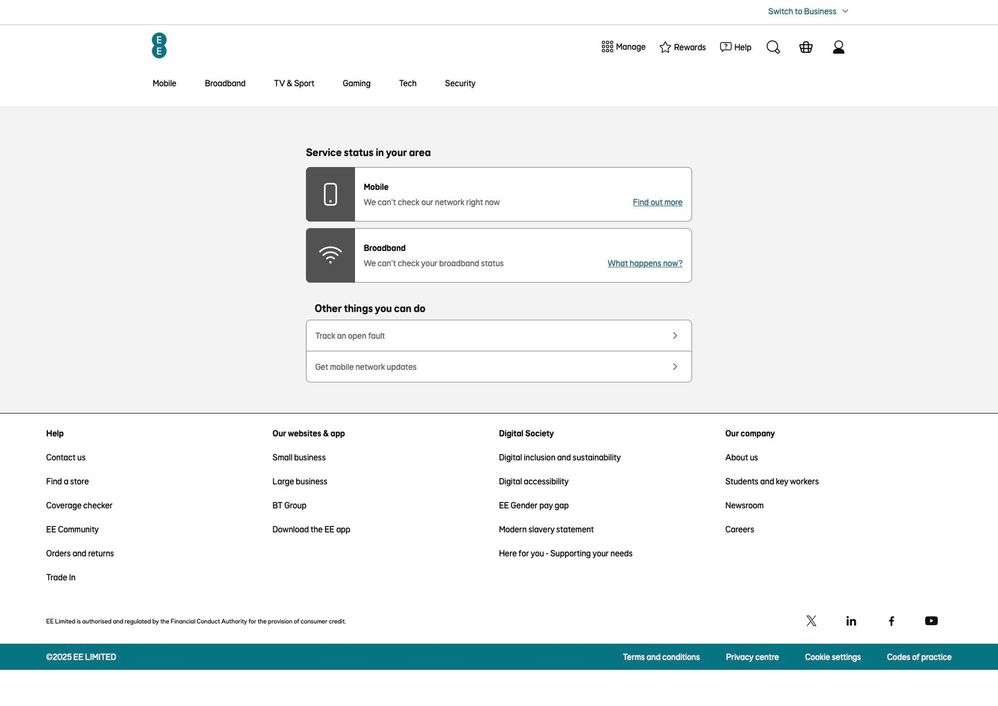Visit EE's YouTube channel
Image resolution: width=998 pixels, height=706 pixels.
click(931, 621)
